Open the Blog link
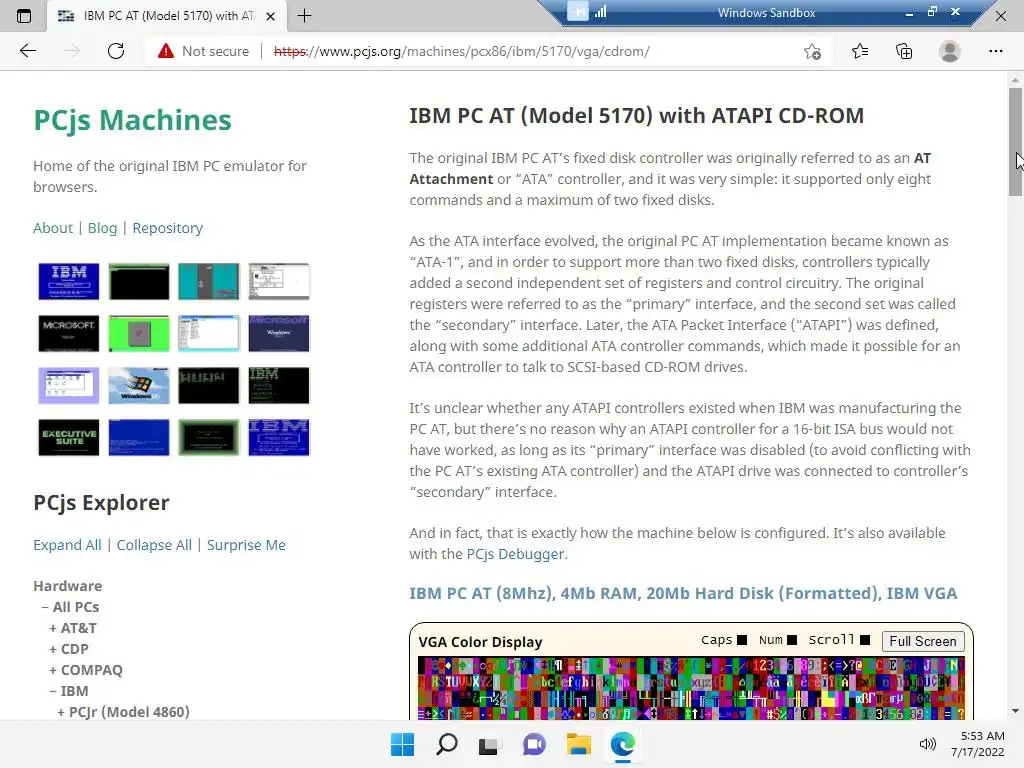The width and height of the screenshot is (1024, 768). click(103, 228)
